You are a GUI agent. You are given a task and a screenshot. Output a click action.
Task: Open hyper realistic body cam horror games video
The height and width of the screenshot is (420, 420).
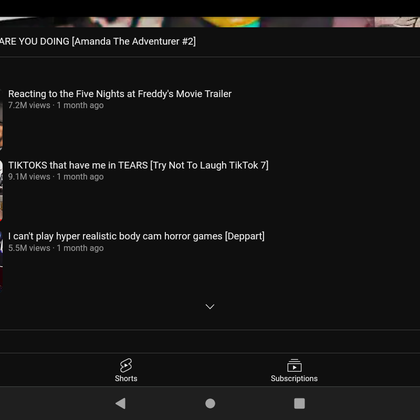point(136,236)
